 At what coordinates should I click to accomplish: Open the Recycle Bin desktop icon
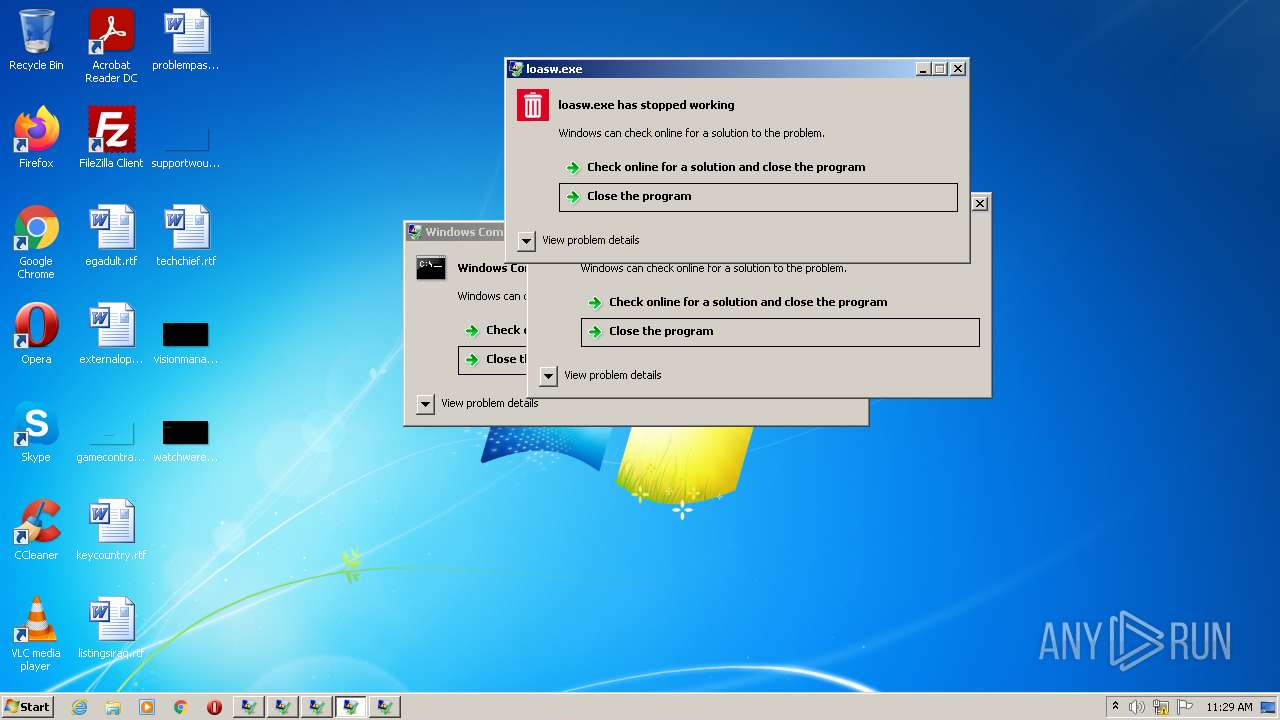(36, 41)
